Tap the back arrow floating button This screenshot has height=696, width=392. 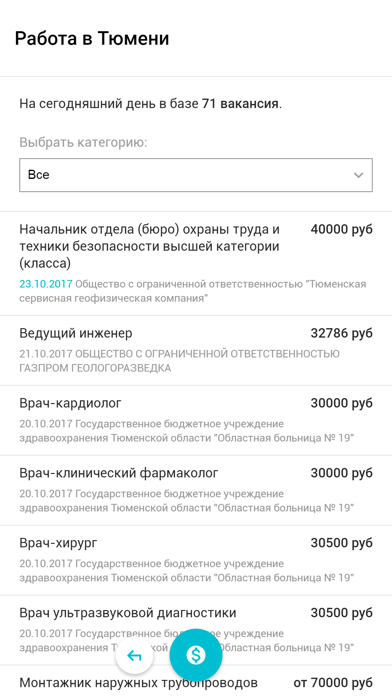[134, 655]
